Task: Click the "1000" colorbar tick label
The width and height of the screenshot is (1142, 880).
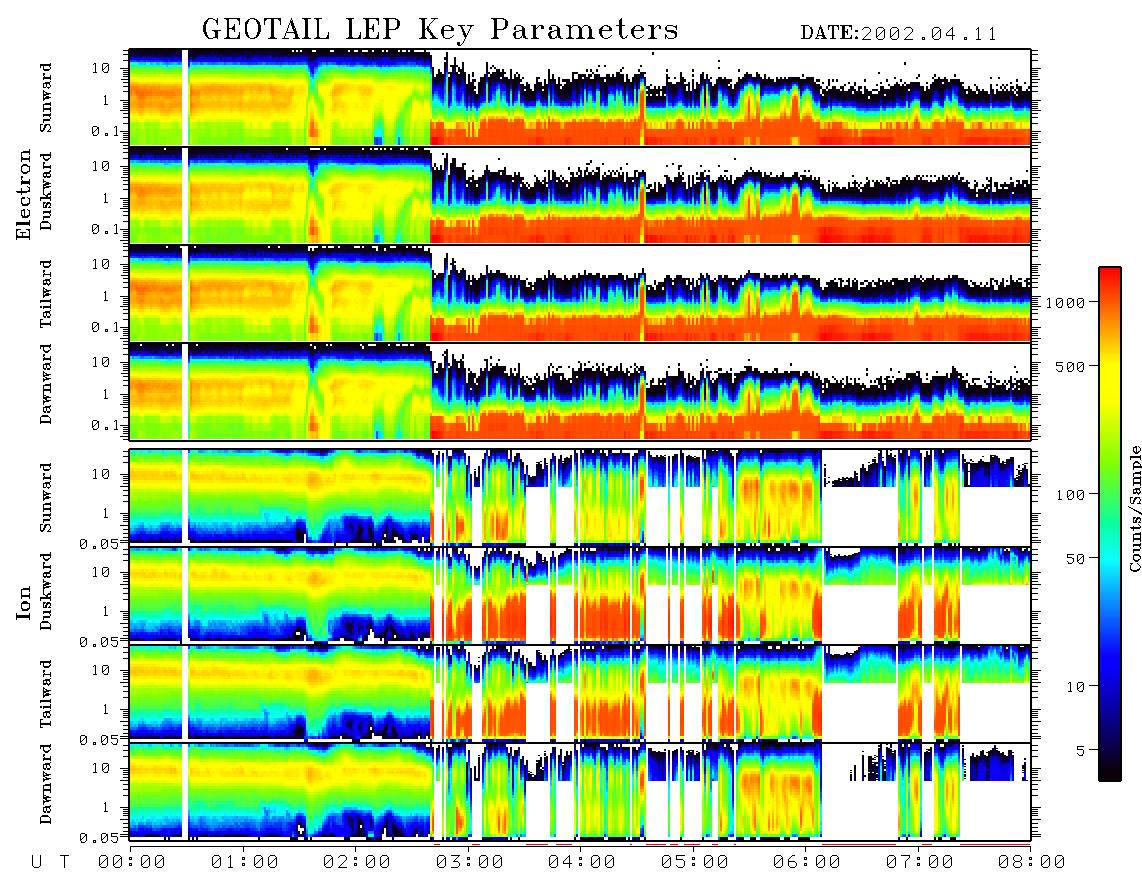Action: click(x=1065, y=302)
